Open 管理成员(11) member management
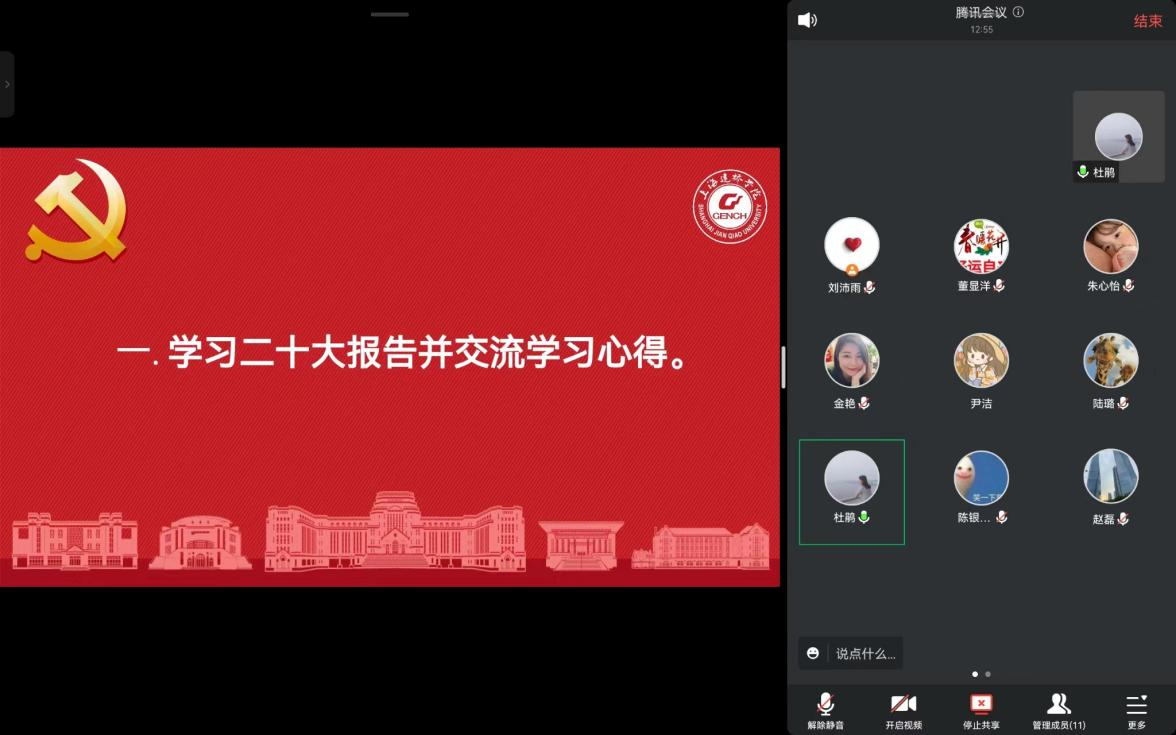Viewport: 1176px width, 735px height. (x=1058, y=710)
